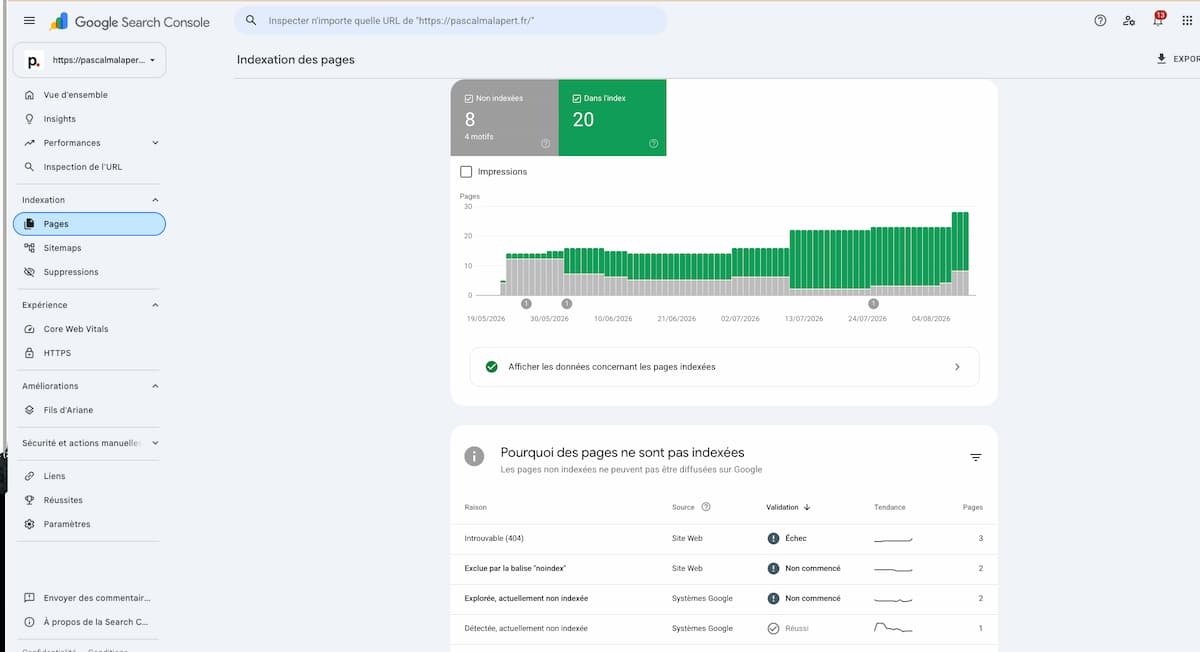This screenshot has width=1200, height=652.
Task: Open the Google apps grid
Action: (1186, 21)
